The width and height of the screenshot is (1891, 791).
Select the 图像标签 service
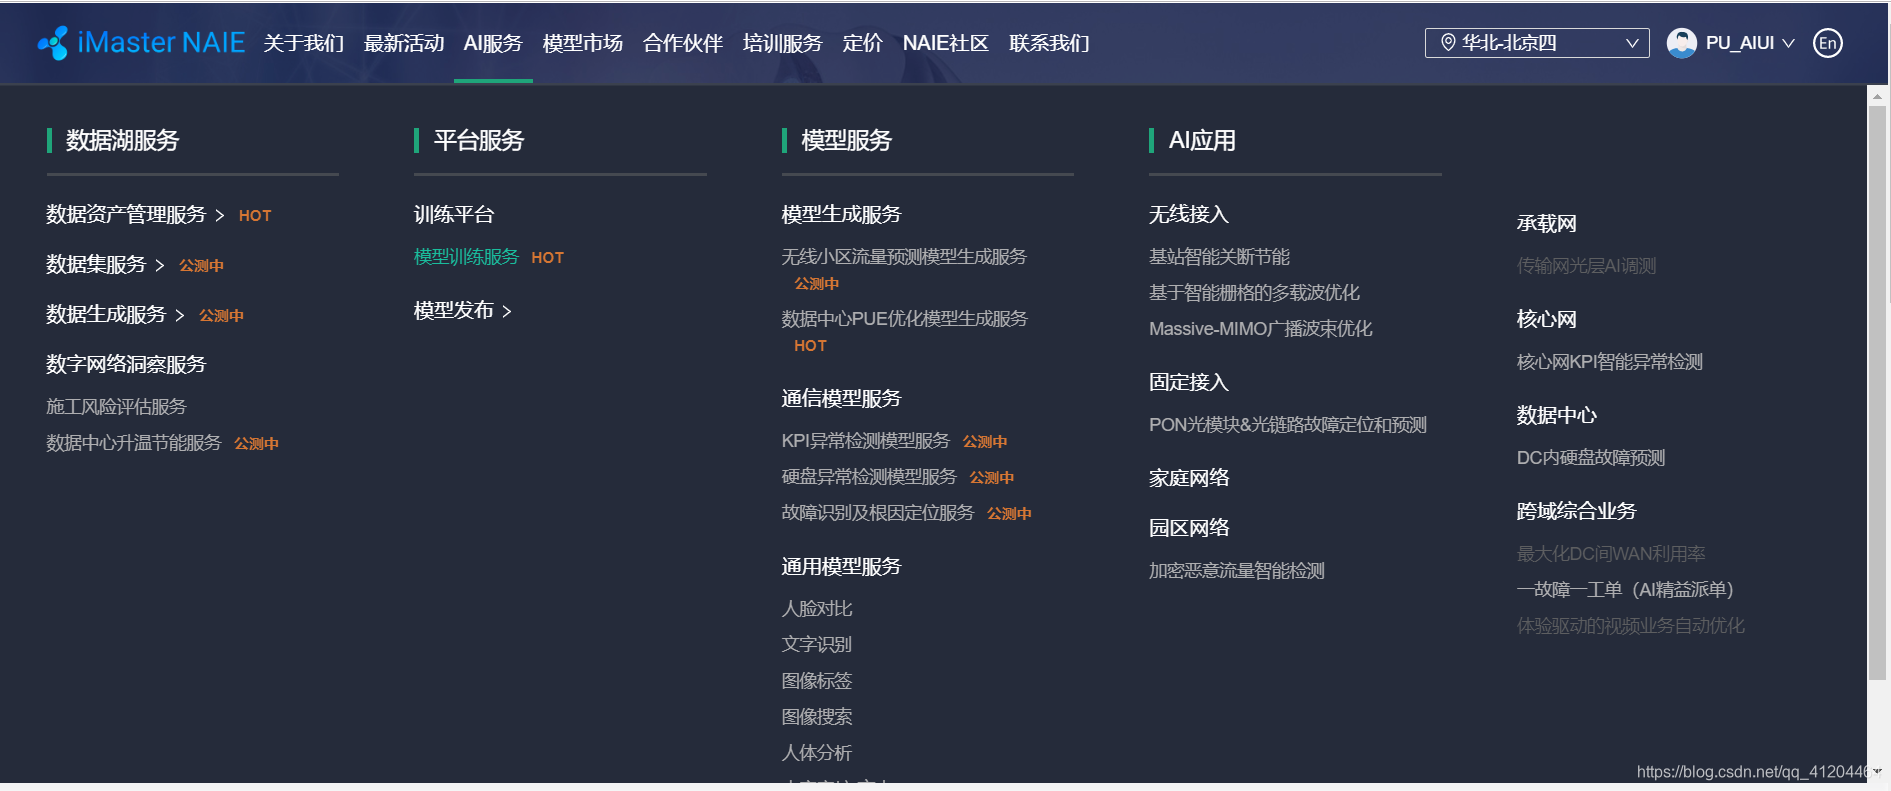pyautogui.click(x=817, y=681)
